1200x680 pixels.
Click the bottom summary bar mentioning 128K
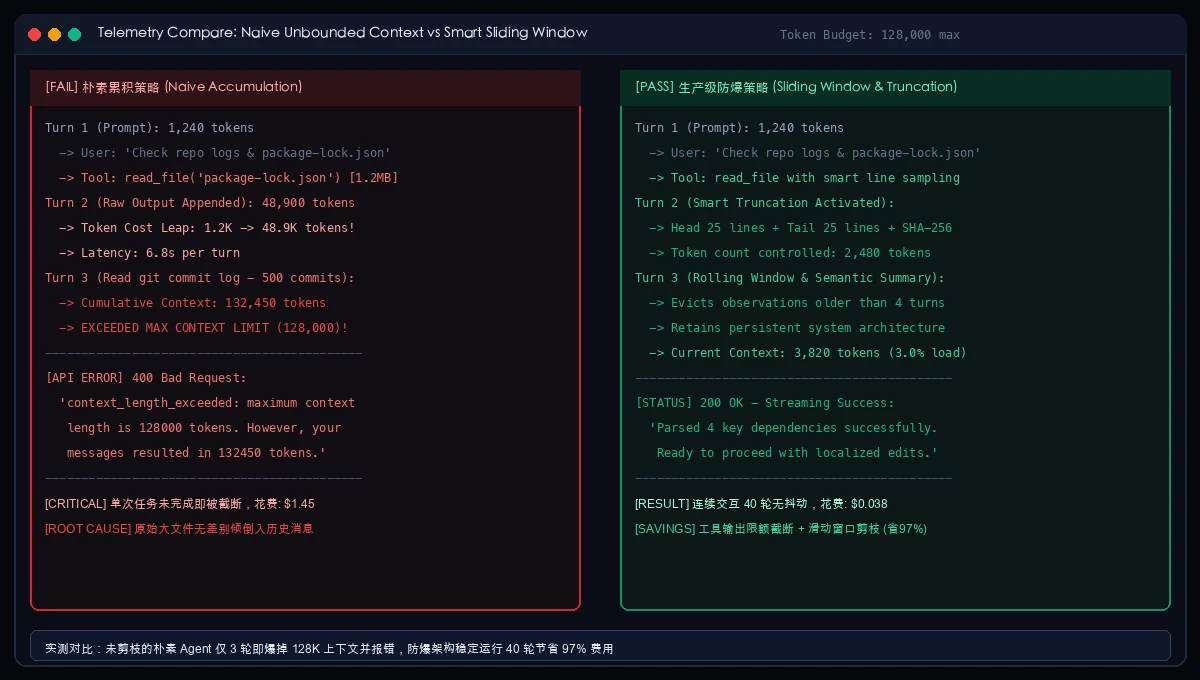point(600,646)
